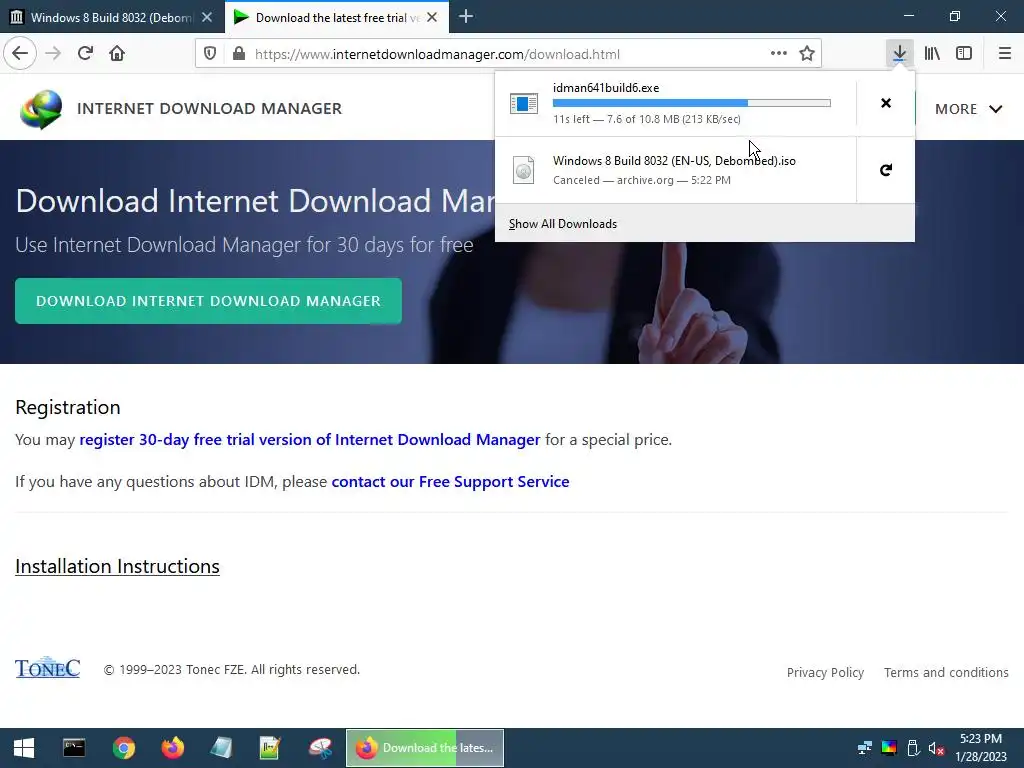Viewport: 1024px width, 768px height.
Task: View site security via padlock icon
Action: (x=239, y=54)
